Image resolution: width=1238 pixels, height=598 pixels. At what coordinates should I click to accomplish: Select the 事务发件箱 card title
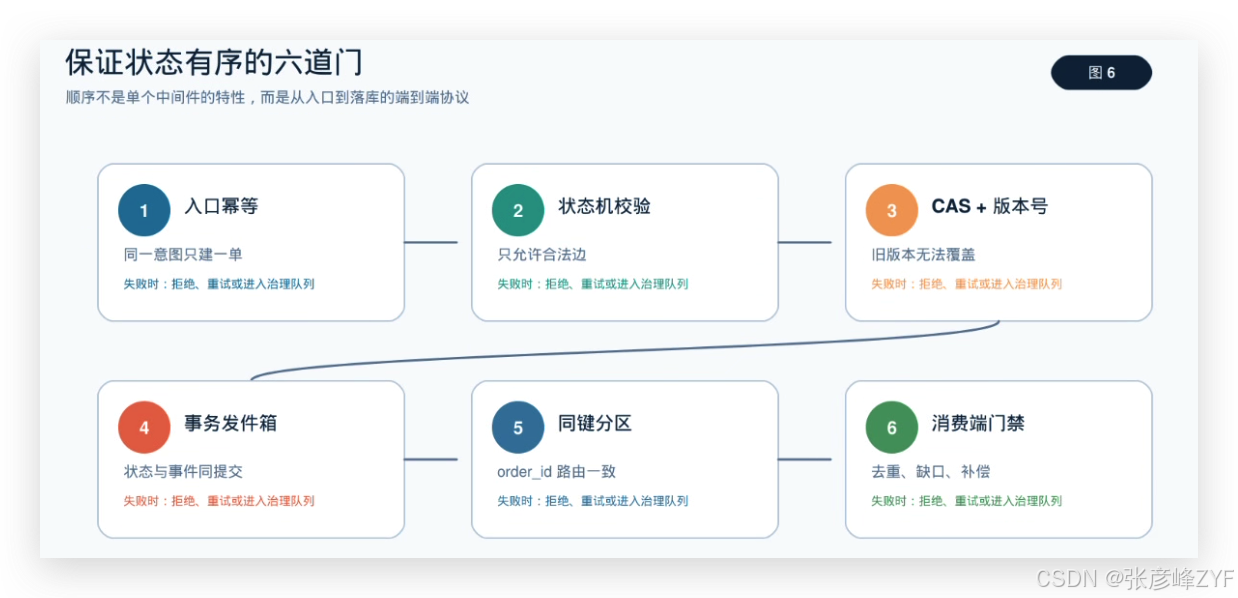coord(230,423)
